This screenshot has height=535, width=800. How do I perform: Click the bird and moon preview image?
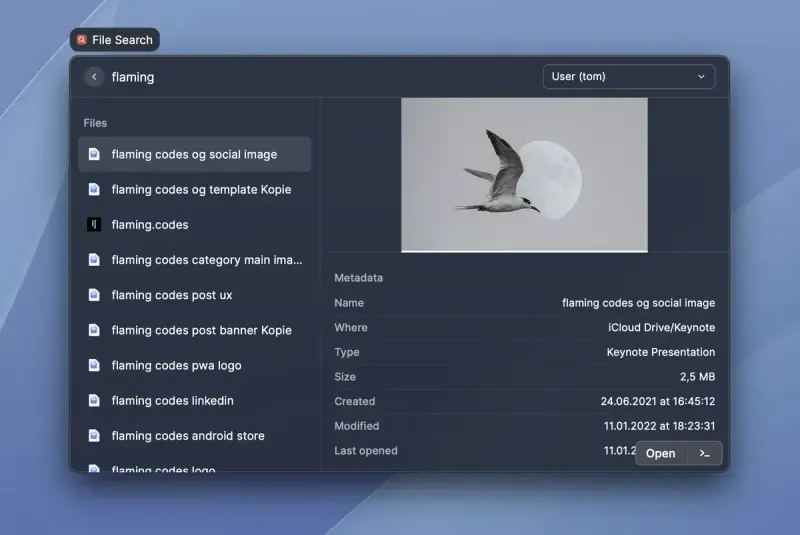(524, 175)
